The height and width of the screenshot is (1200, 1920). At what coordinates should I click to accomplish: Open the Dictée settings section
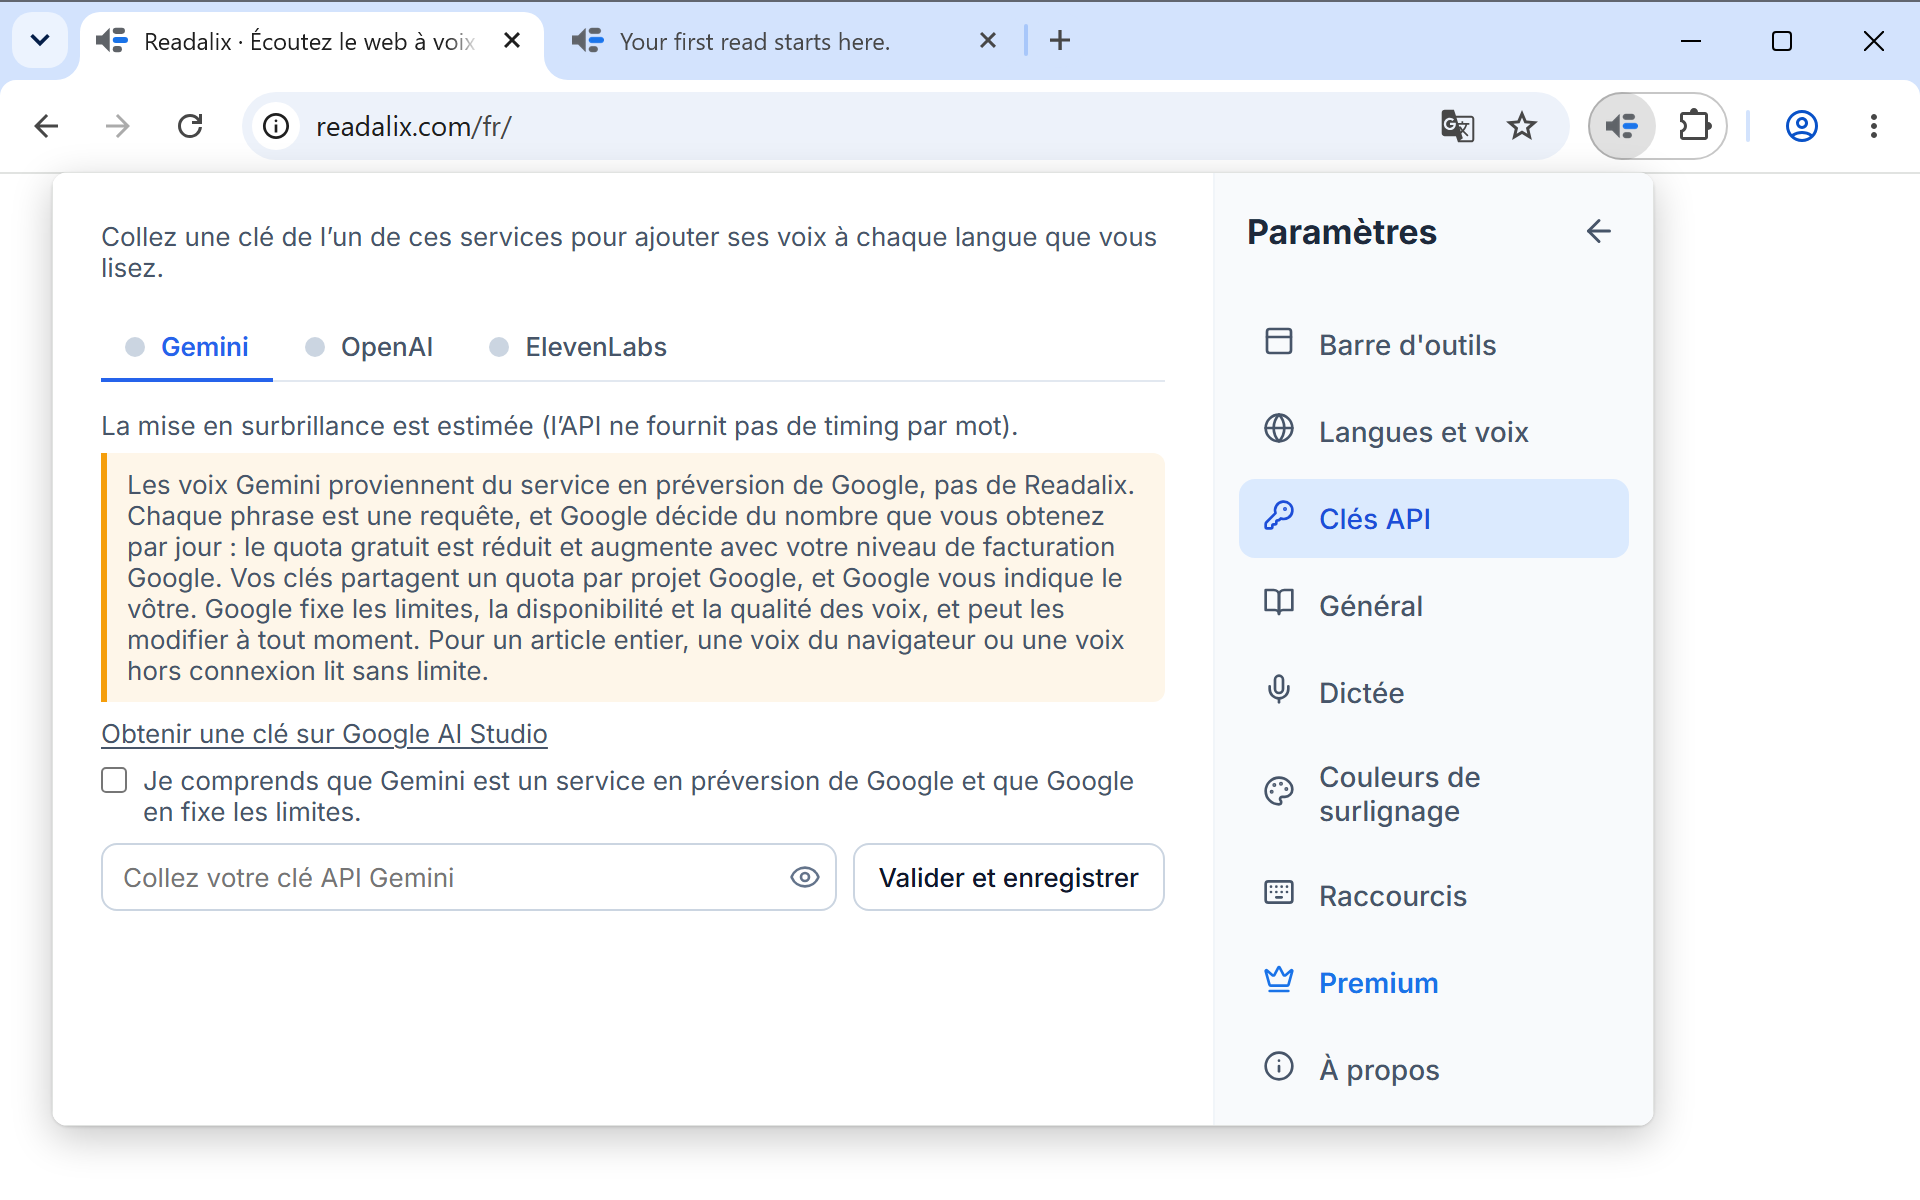pos(1434,693)
